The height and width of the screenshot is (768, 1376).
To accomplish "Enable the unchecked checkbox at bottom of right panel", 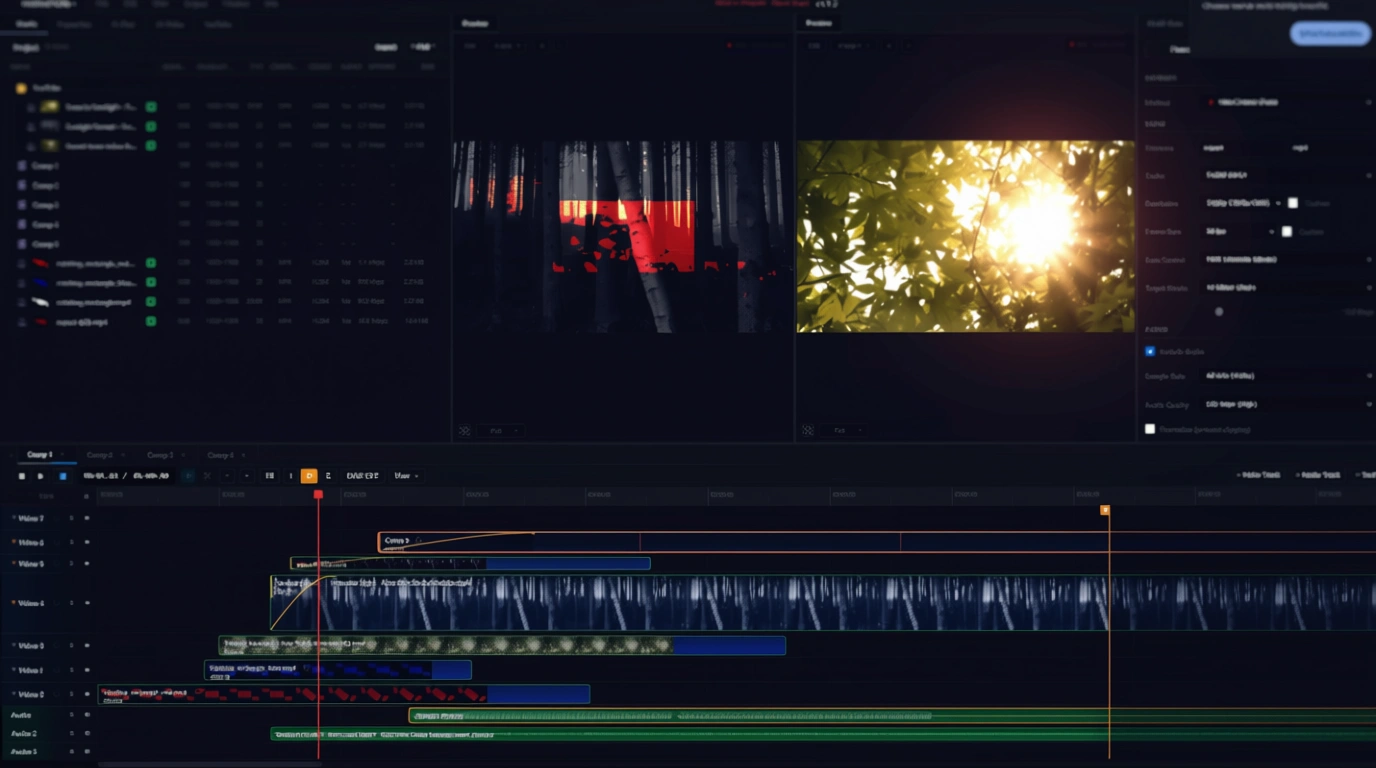I will (x=1150, y=429).
